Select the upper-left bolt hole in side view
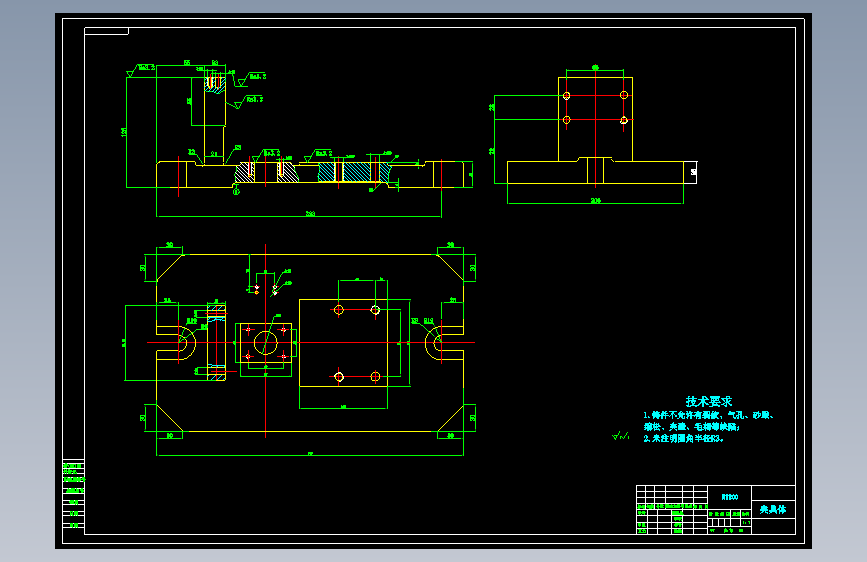867x562 pixels. point(566,96)
